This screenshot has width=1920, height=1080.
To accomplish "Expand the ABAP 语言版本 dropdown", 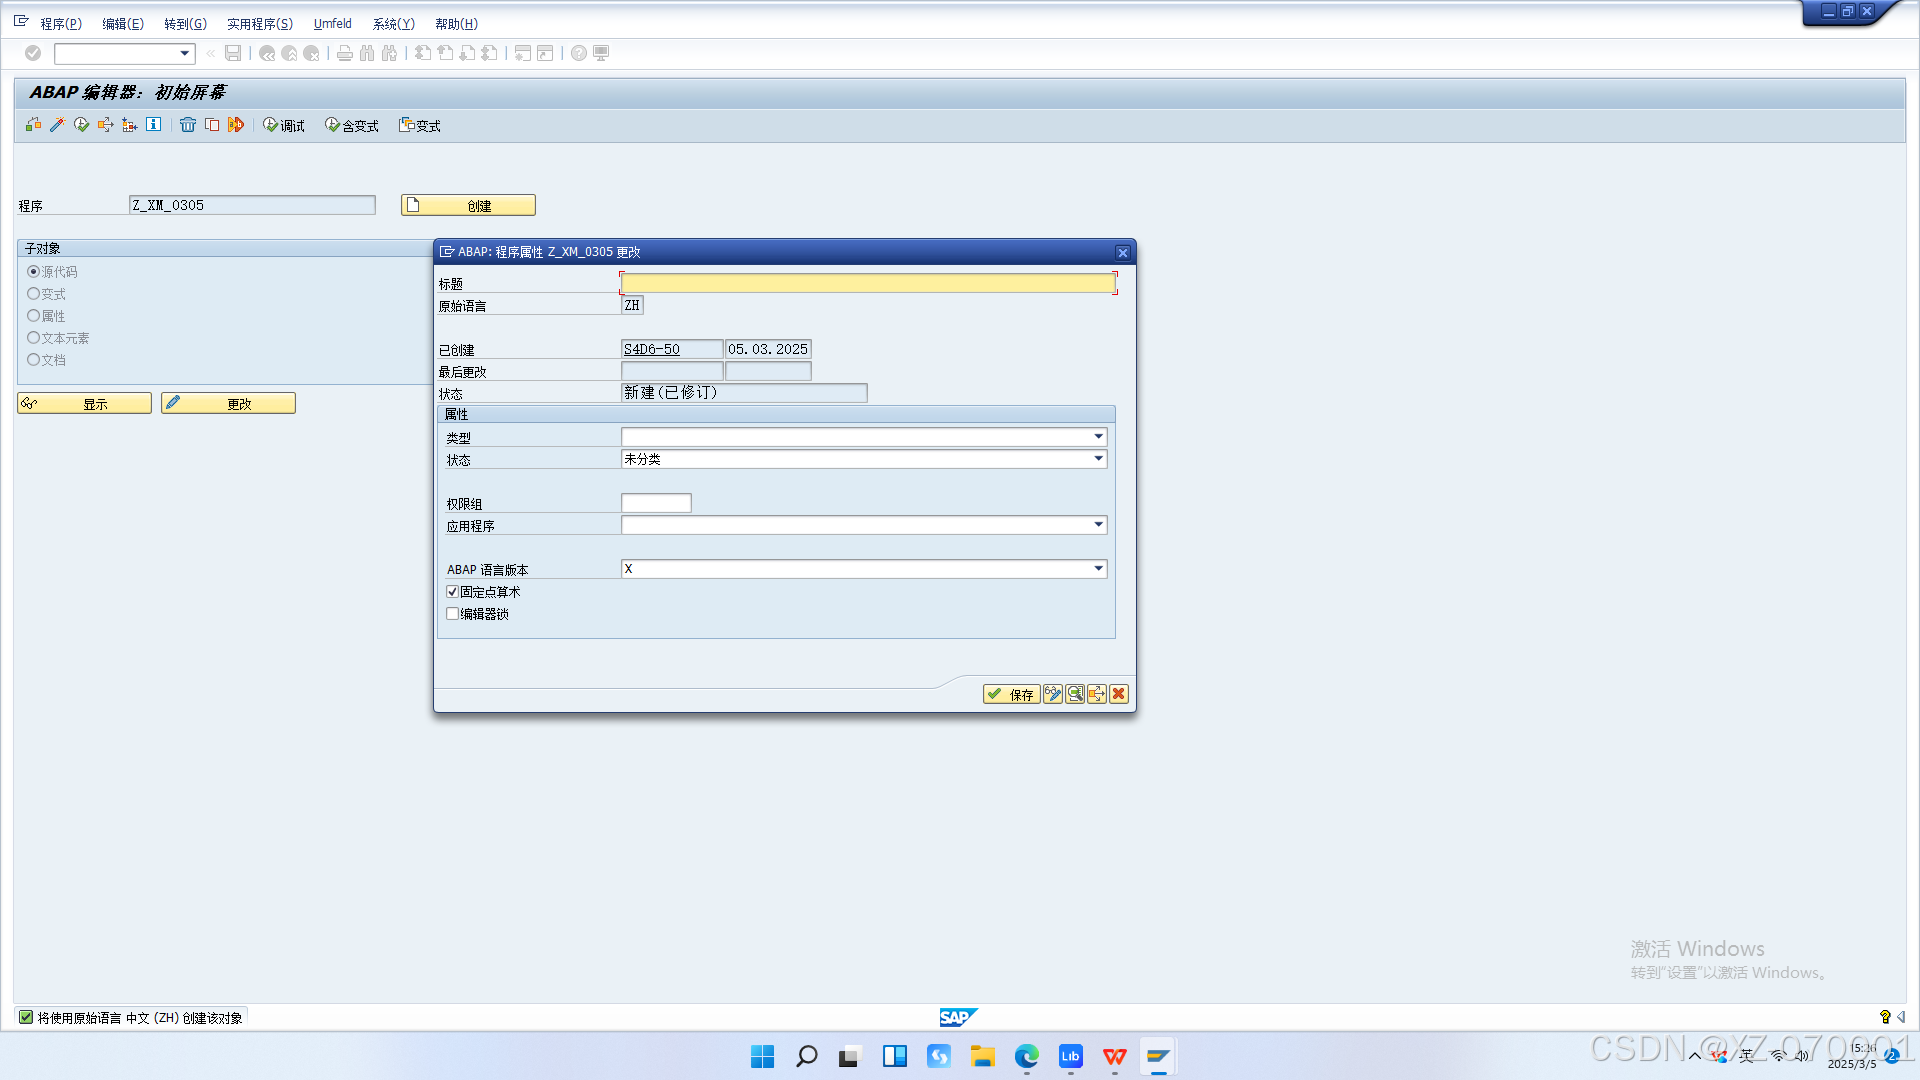I will pos(1098,569).
